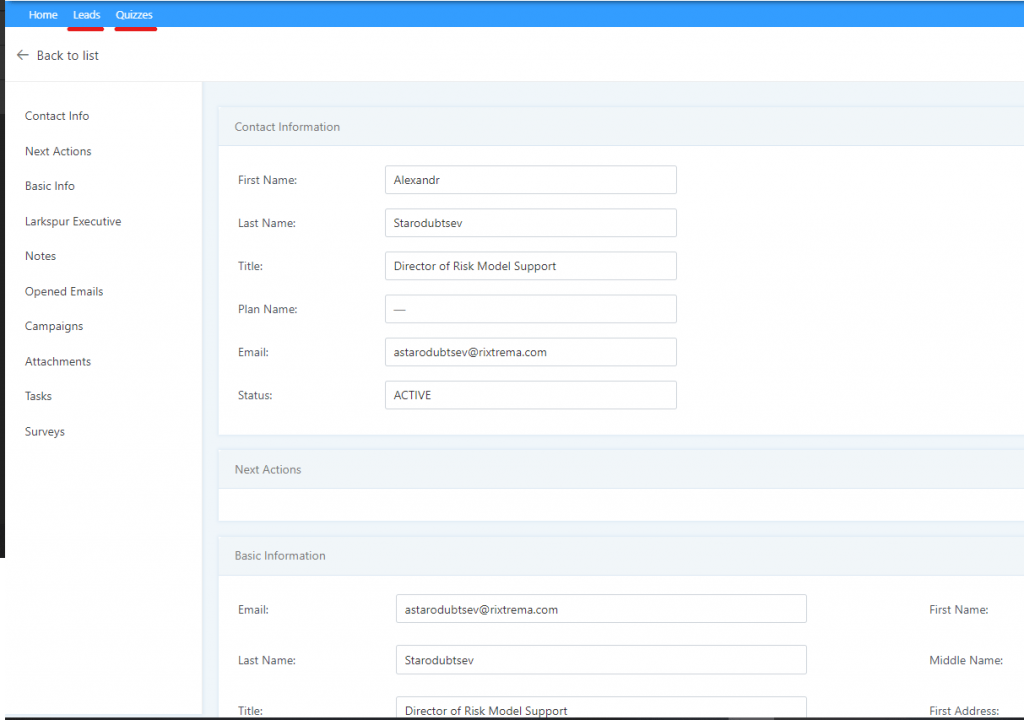Open the Campaigns sidebar section

click(x=54, y=326)
